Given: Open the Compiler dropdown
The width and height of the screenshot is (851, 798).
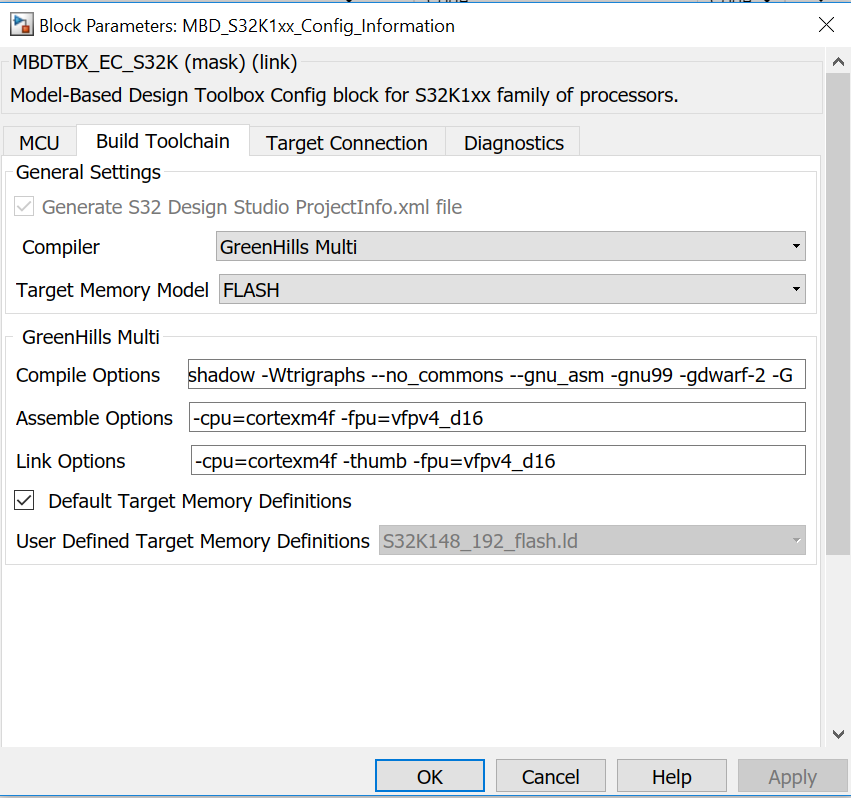Looking at the screenshot, I should pos(797,246).
